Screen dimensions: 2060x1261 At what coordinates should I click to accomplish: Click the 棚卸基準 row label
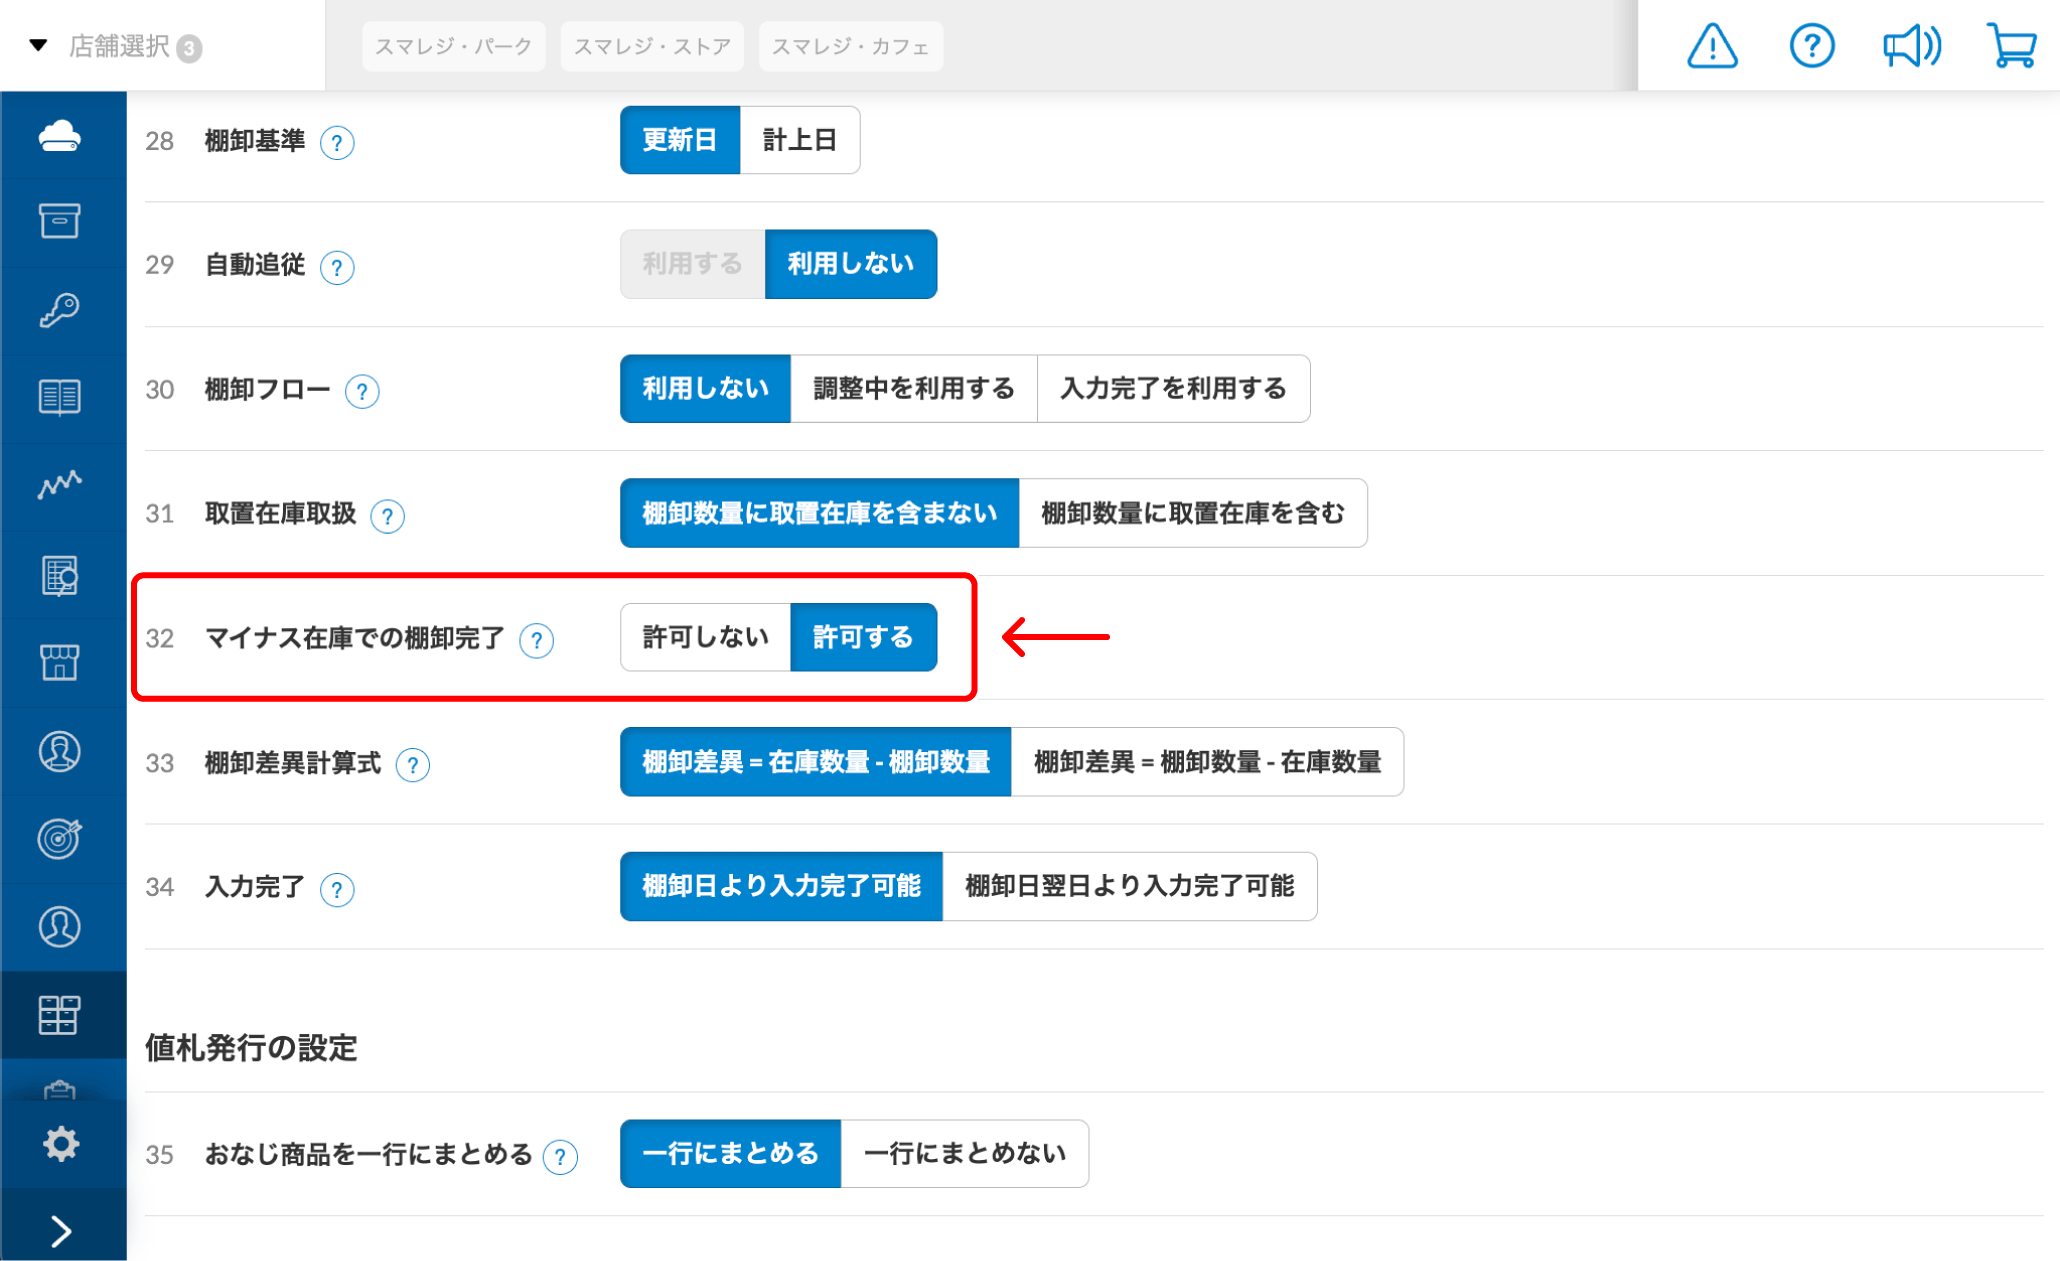tap(255, 141)
